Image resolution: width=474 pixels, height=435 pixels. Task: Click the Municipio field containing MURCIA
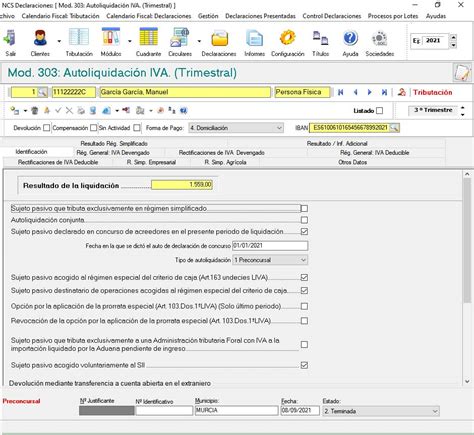click(236, 411)
